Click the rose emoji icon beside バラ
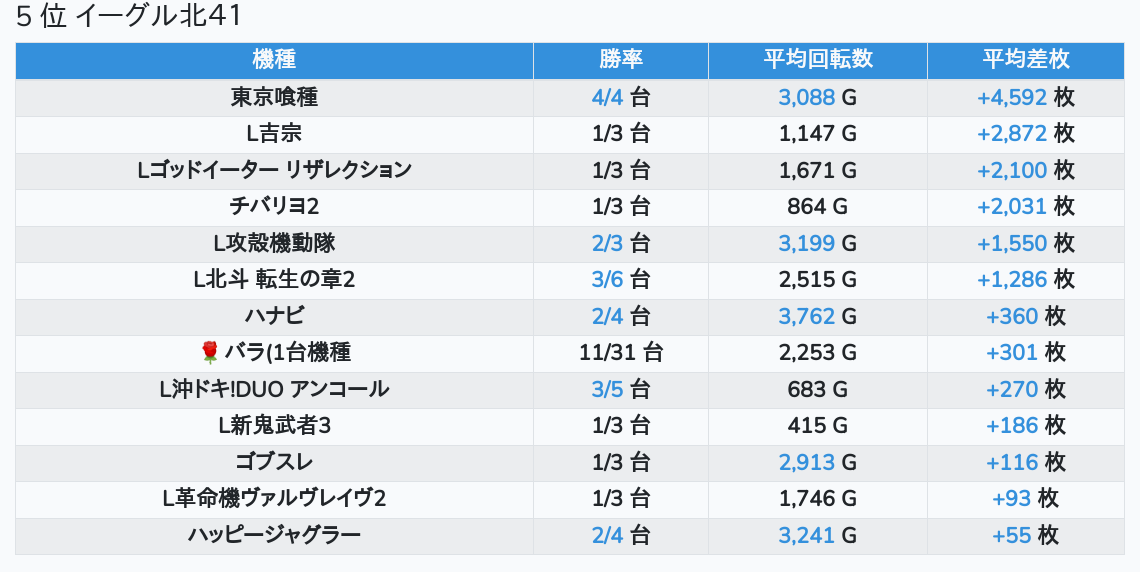 tap(209, 352)
